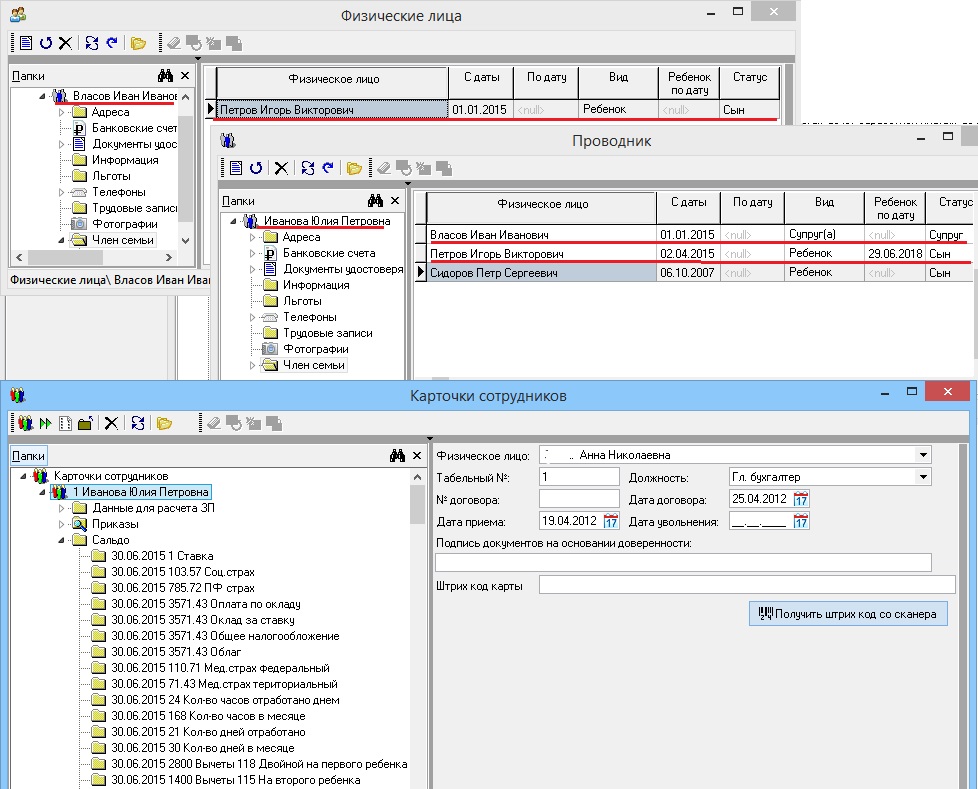
Task: Open calendar picker for Дата приема
Action: click(x=611, y=521)
